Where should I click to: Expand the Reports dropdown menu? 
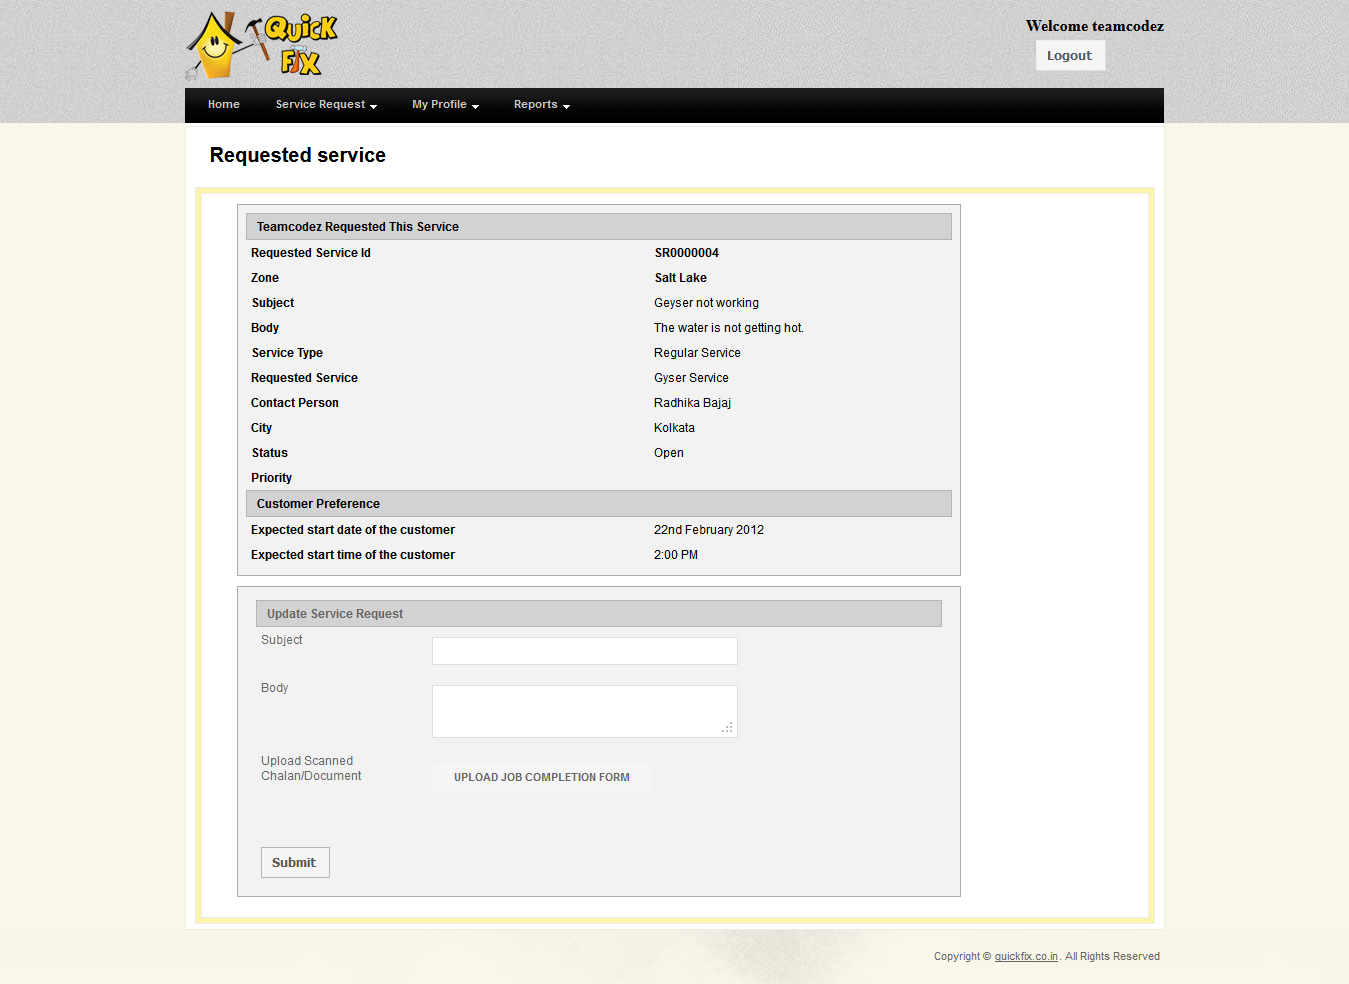pyautogui.click(x=541, y=105)
